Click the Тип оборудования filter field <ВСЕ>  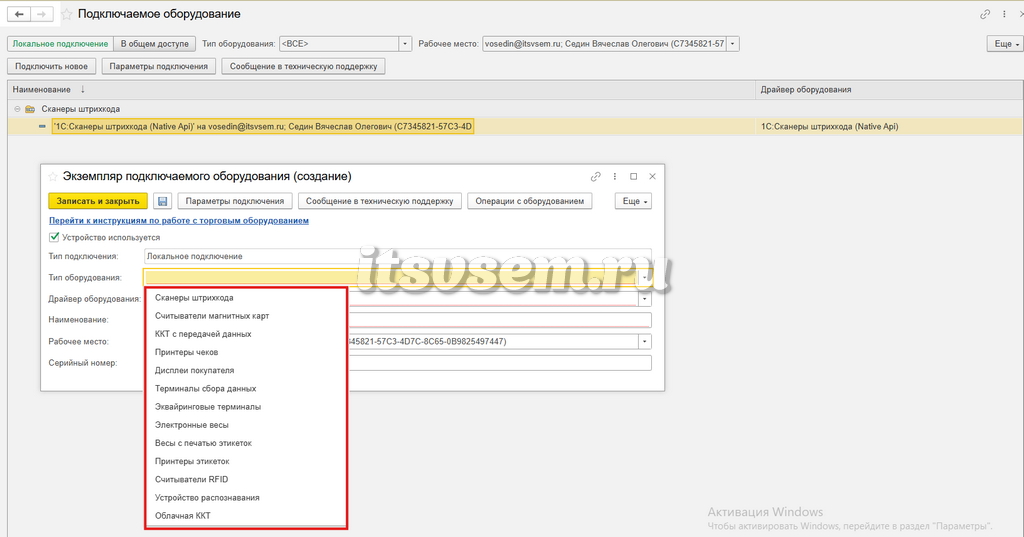pyautogui.click(x=339, y=44)
